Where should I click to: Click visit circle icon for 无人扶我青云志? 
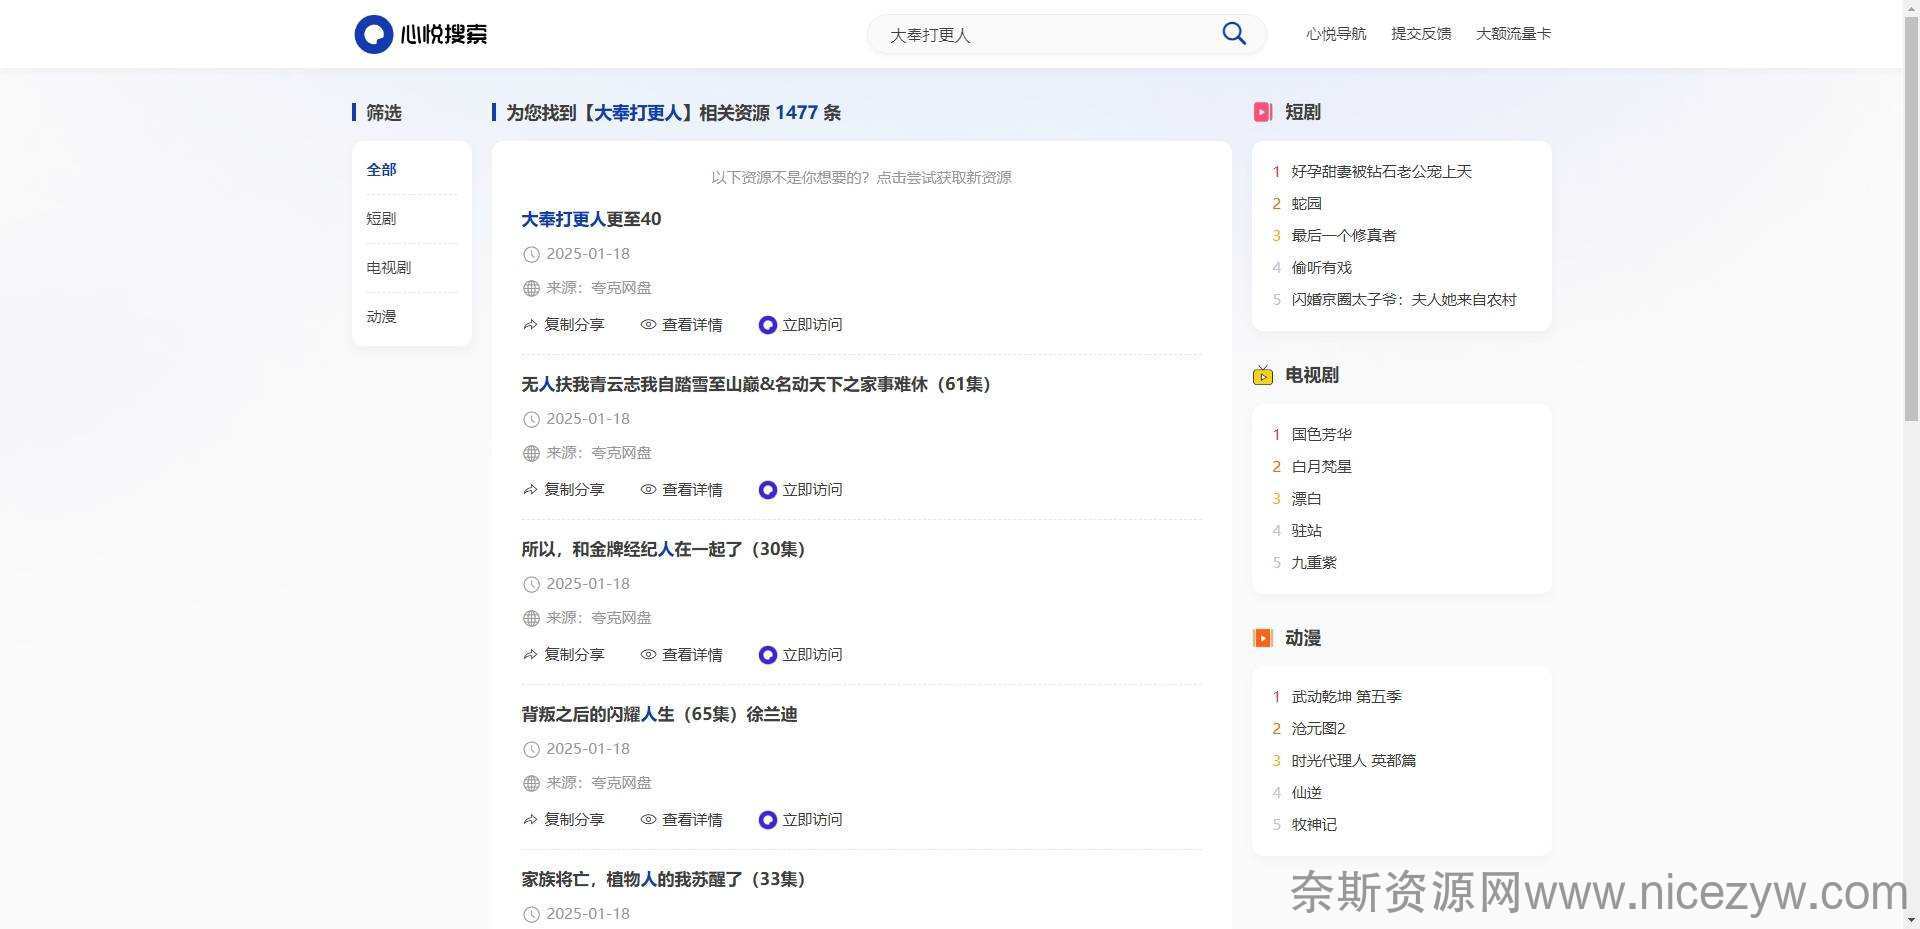(x=767, y=490)
